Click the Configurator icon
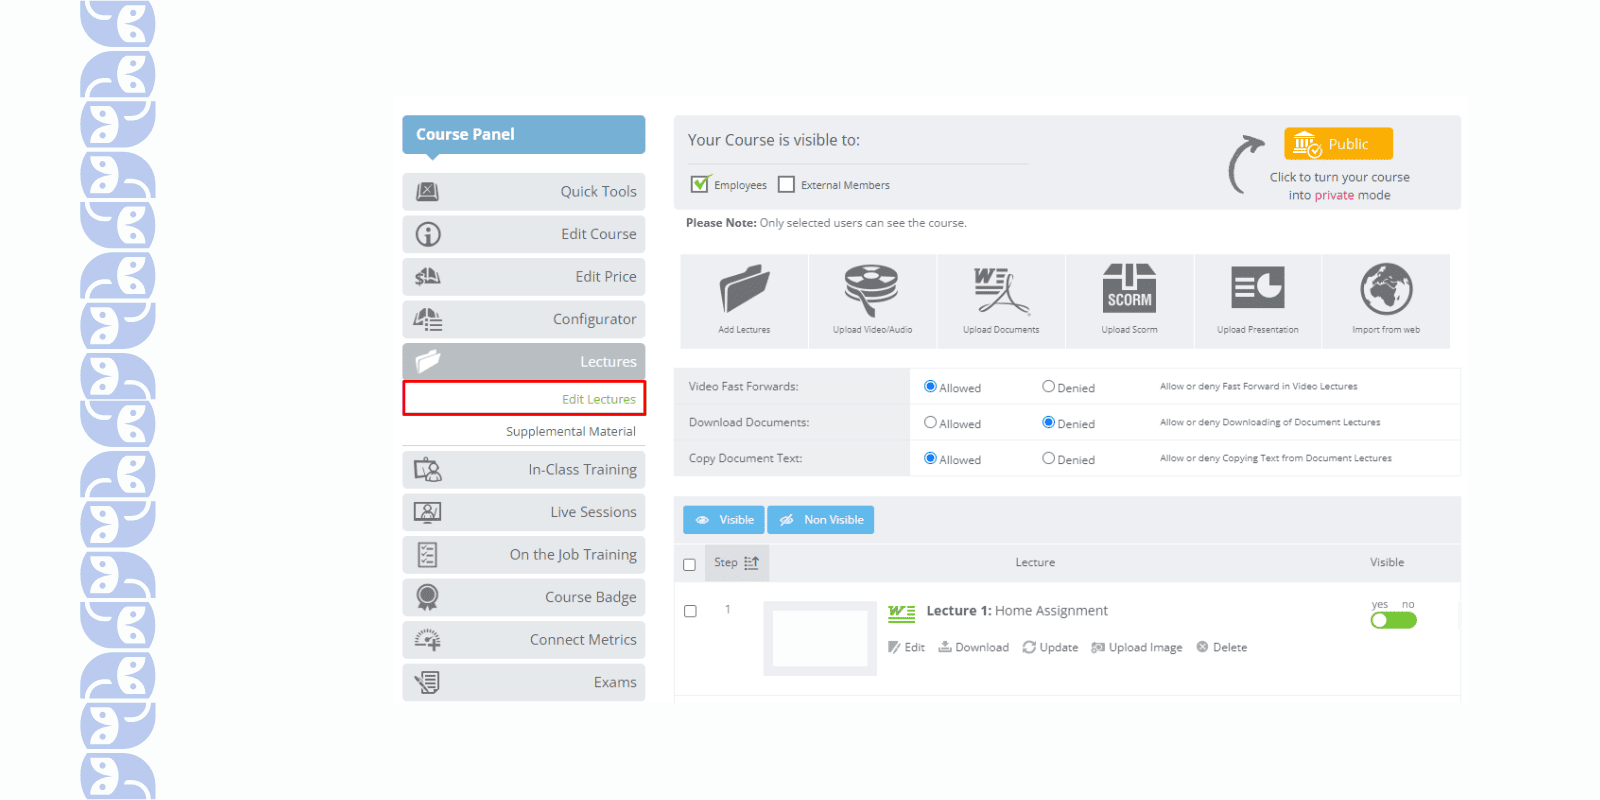The width and height of the screenshot is (1600, 800). 428,319
